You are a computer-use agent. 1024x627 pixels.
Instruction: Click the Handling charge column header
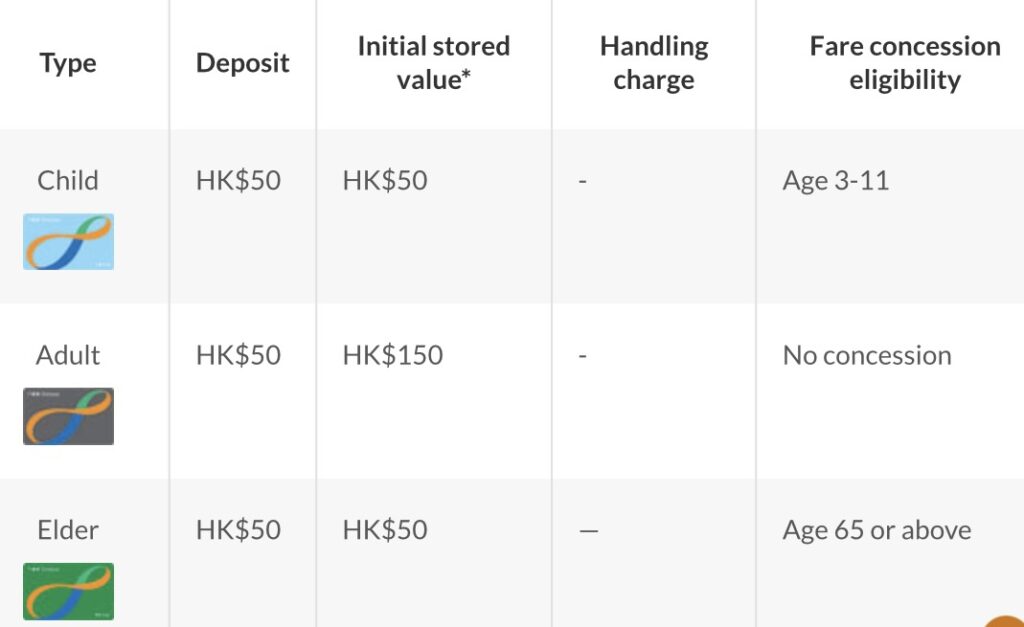[654, 63]
